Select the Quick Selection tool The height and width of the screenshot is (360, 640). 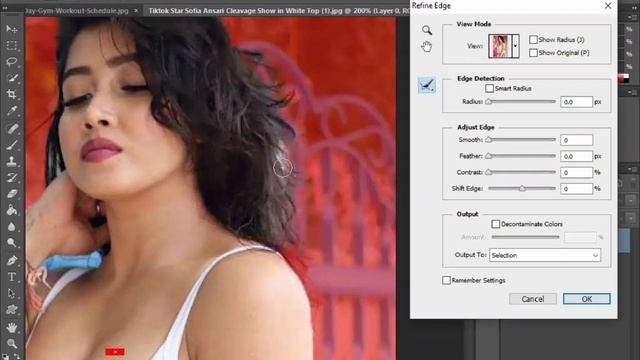(x=11, y=78)
